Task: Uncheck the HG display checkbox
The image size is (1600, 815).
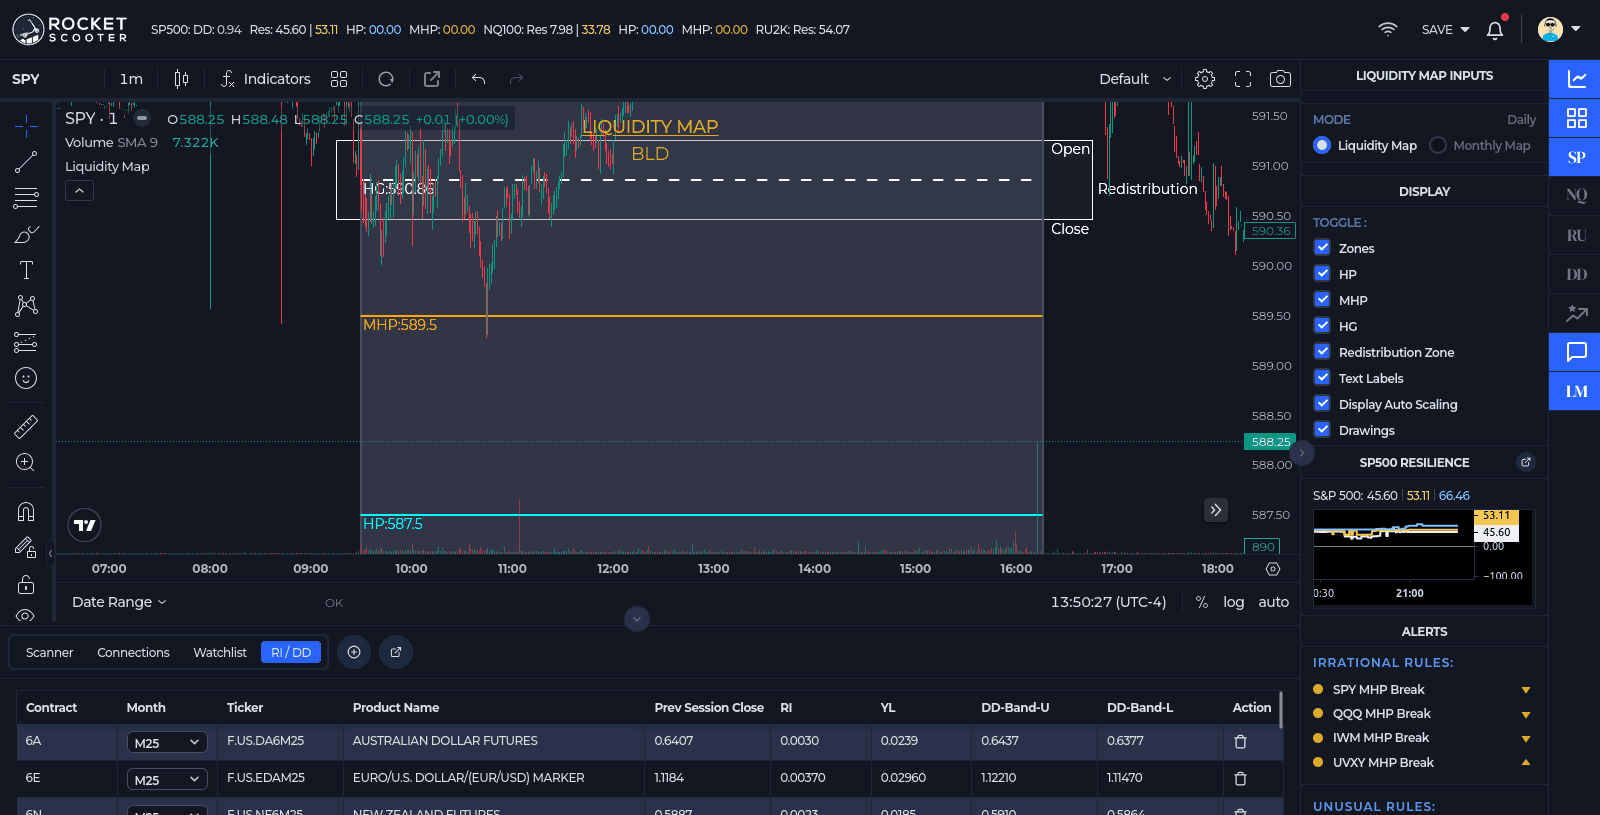Action: pyautogui.click(x=1322, y=325)
